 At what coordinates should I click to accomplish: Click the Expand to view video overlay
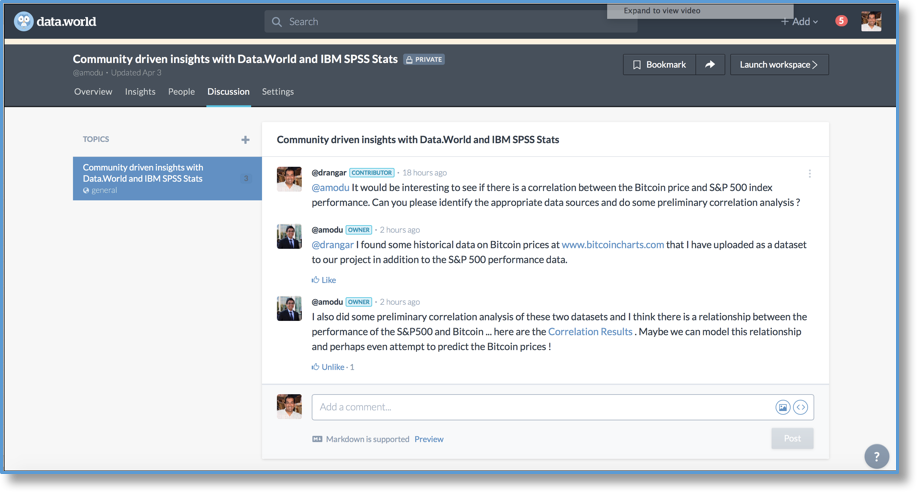(x=700, y=11)
